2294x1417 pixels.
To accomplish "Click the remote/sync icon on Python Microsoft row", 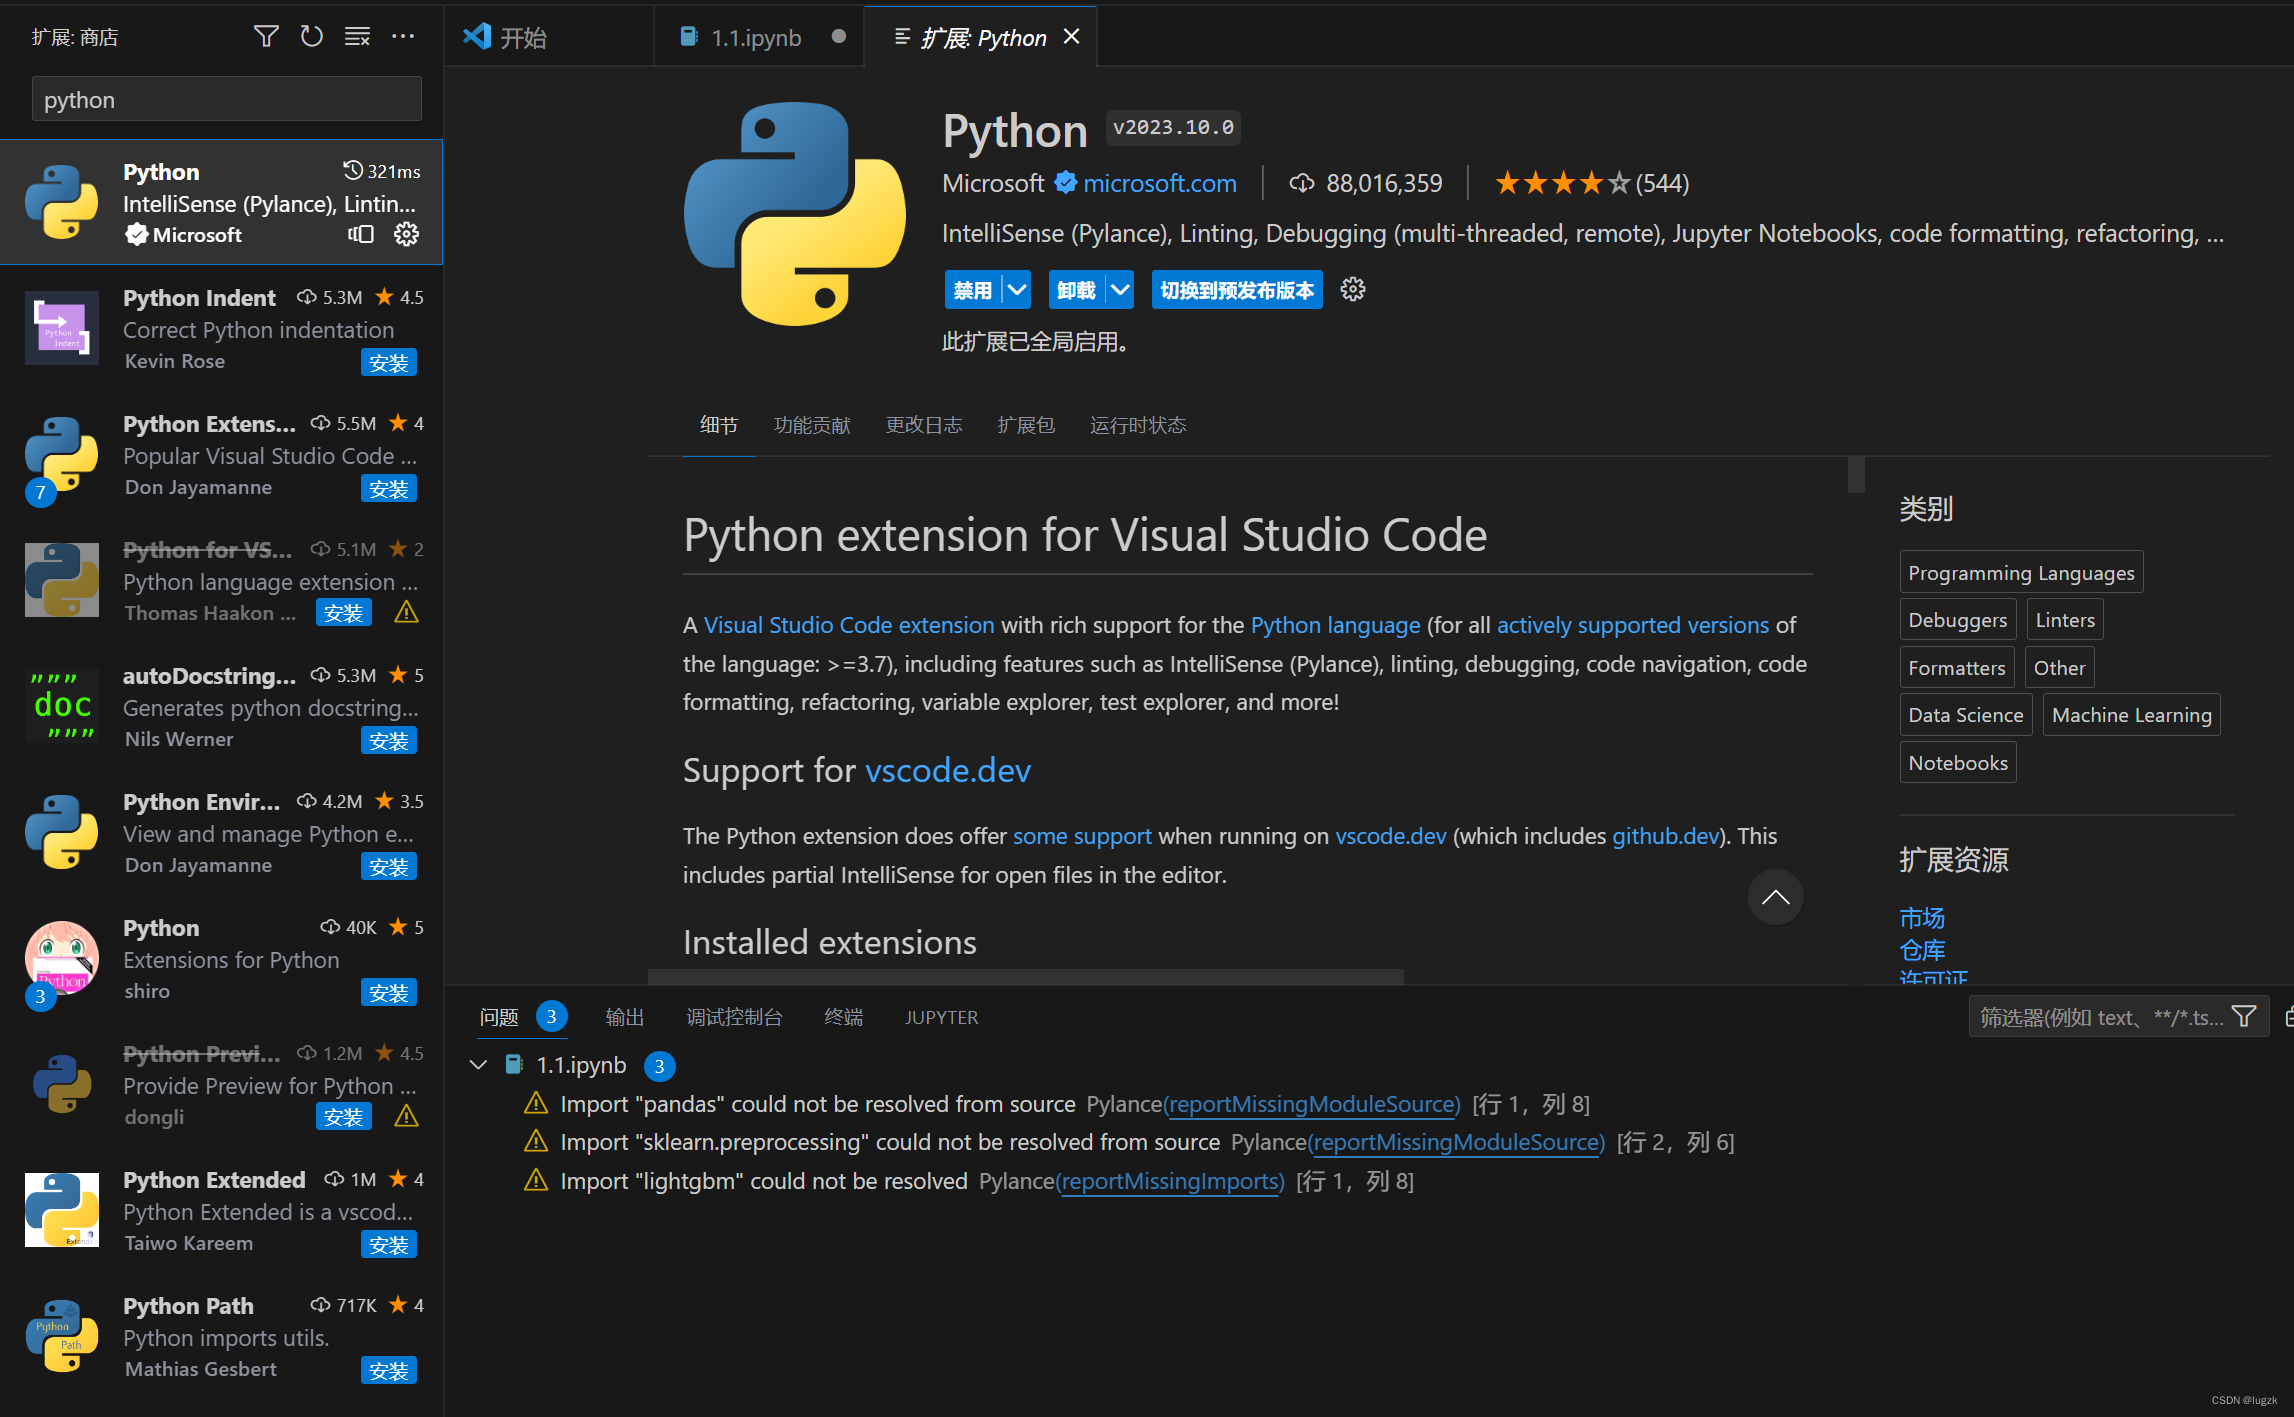I will (x=361, y=234).
